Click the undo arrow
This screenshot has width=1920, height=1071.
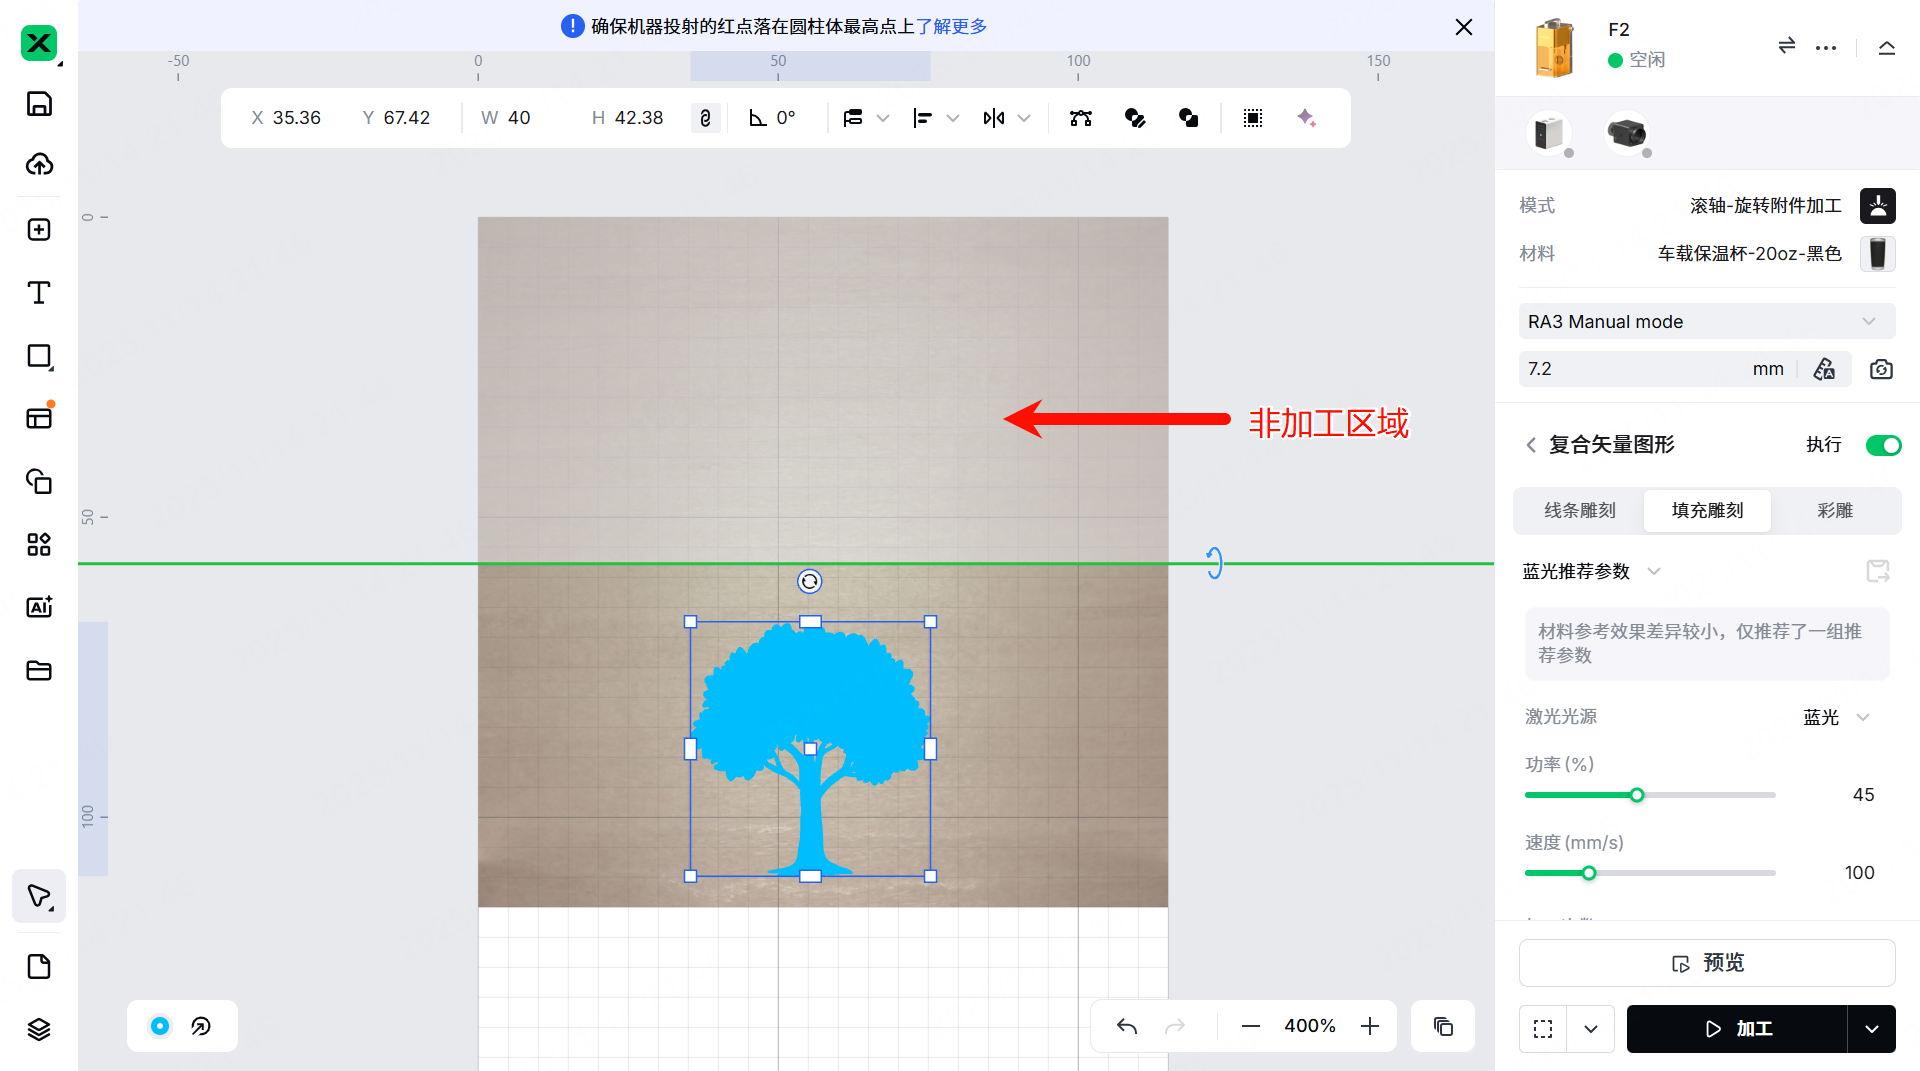pos(1127,1026)
